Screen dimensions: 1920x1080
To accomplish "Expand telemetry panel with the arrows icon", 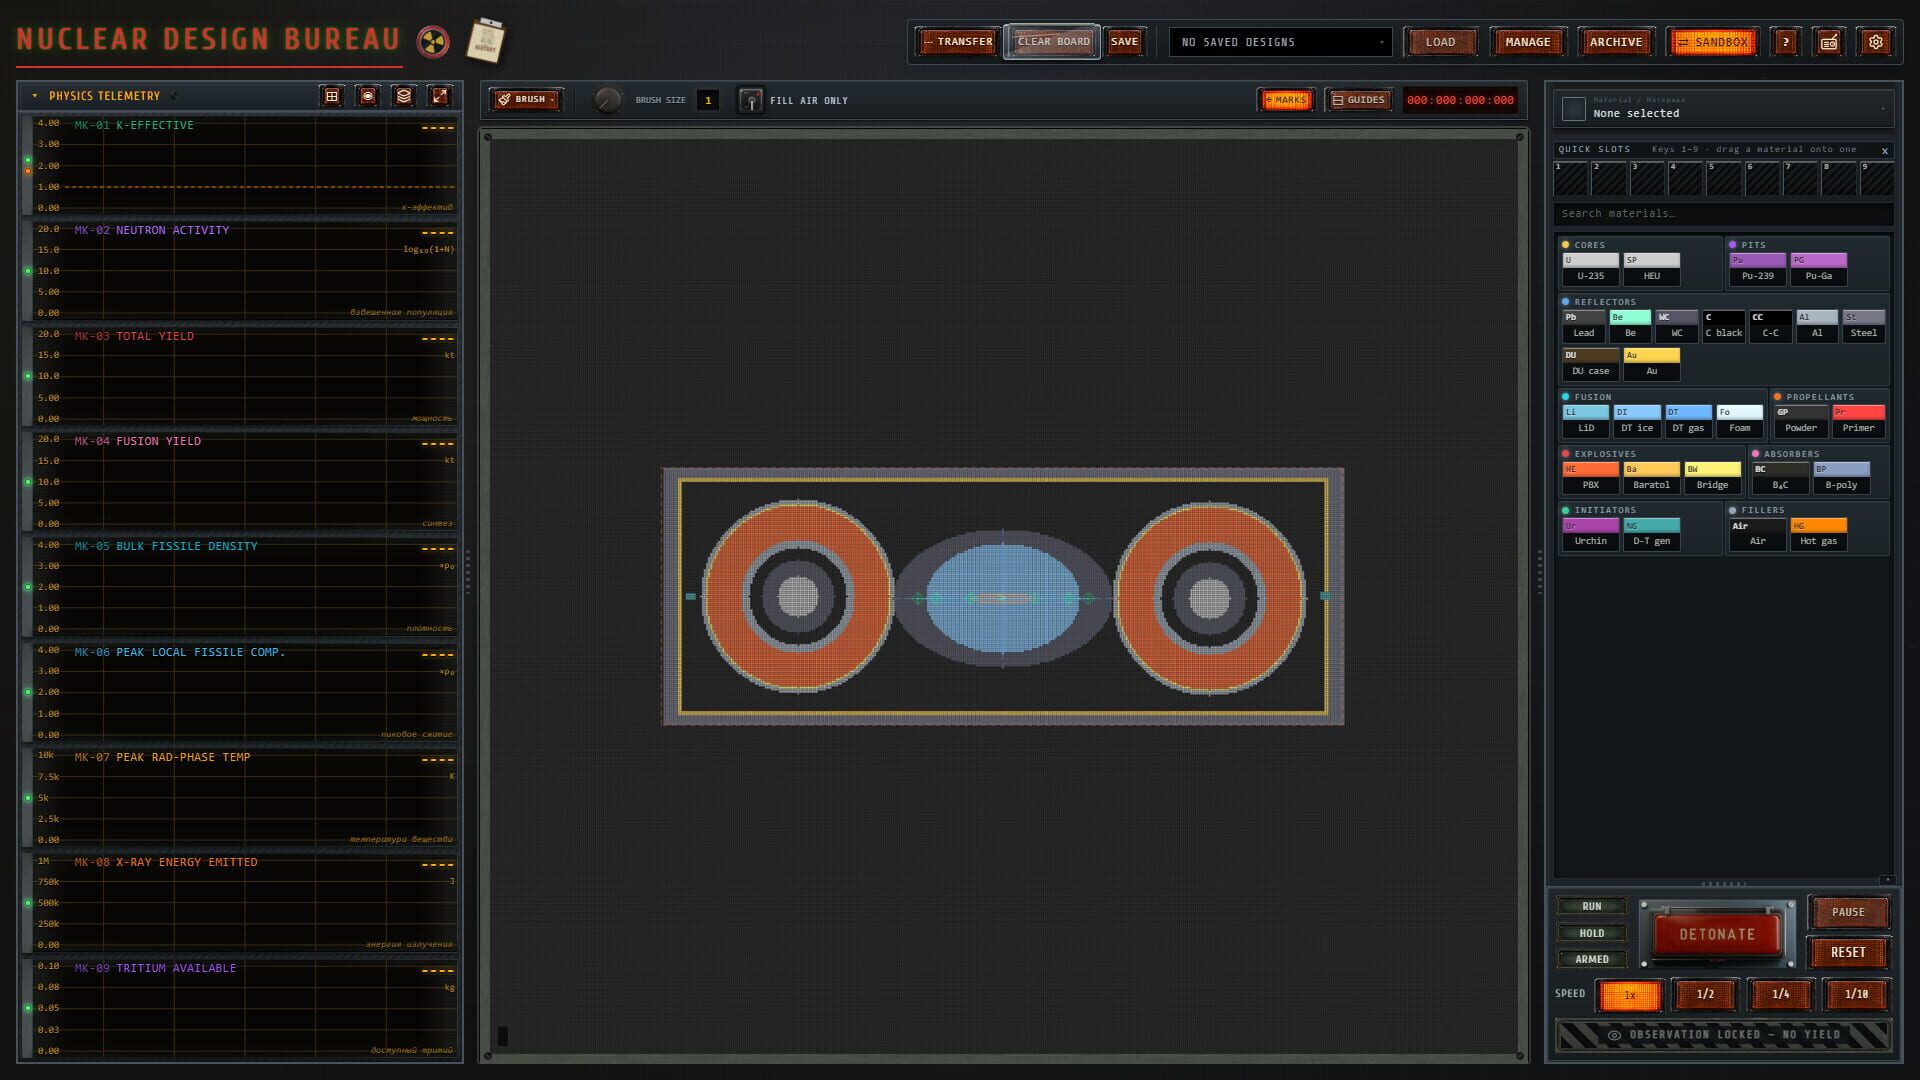I will 440,96.
